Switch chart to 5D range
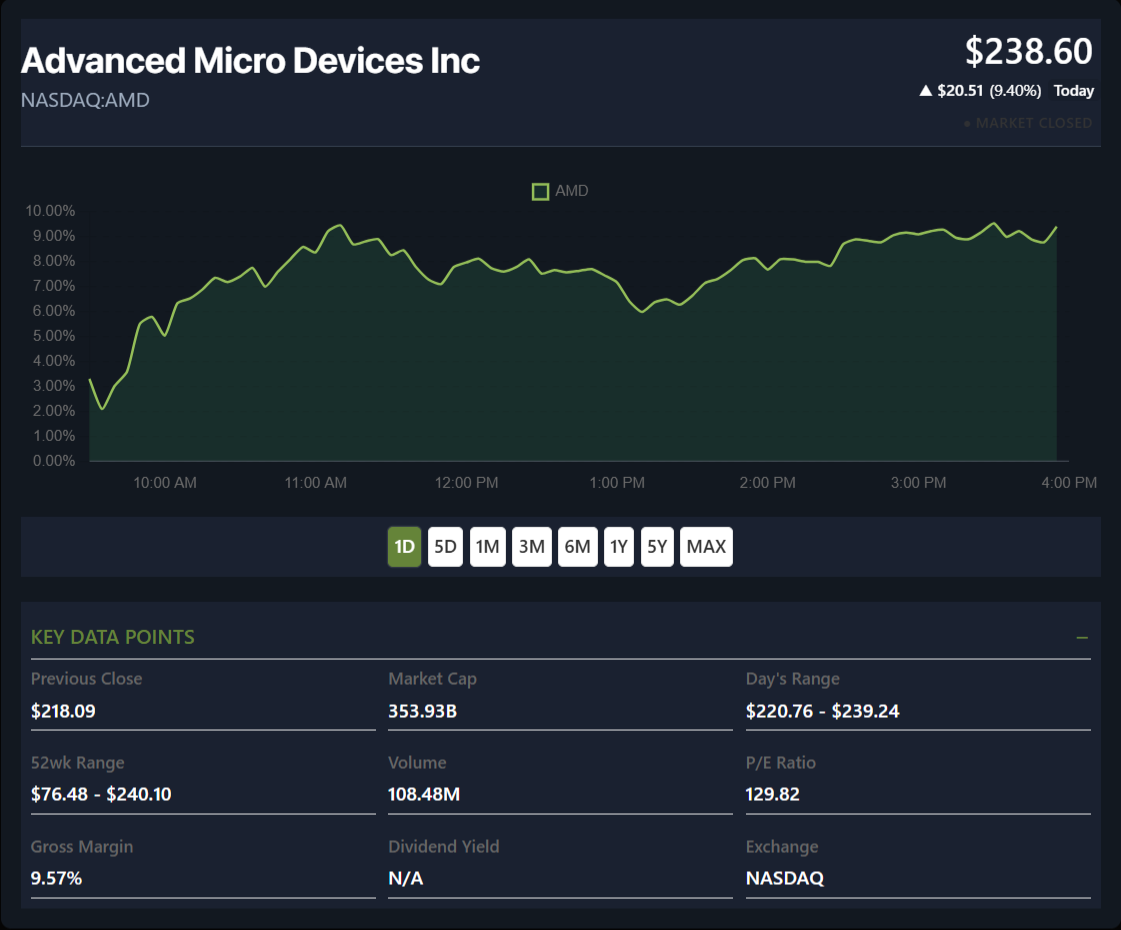The height and width of the screenshot is (930, 1121). [x=445, y=547]
